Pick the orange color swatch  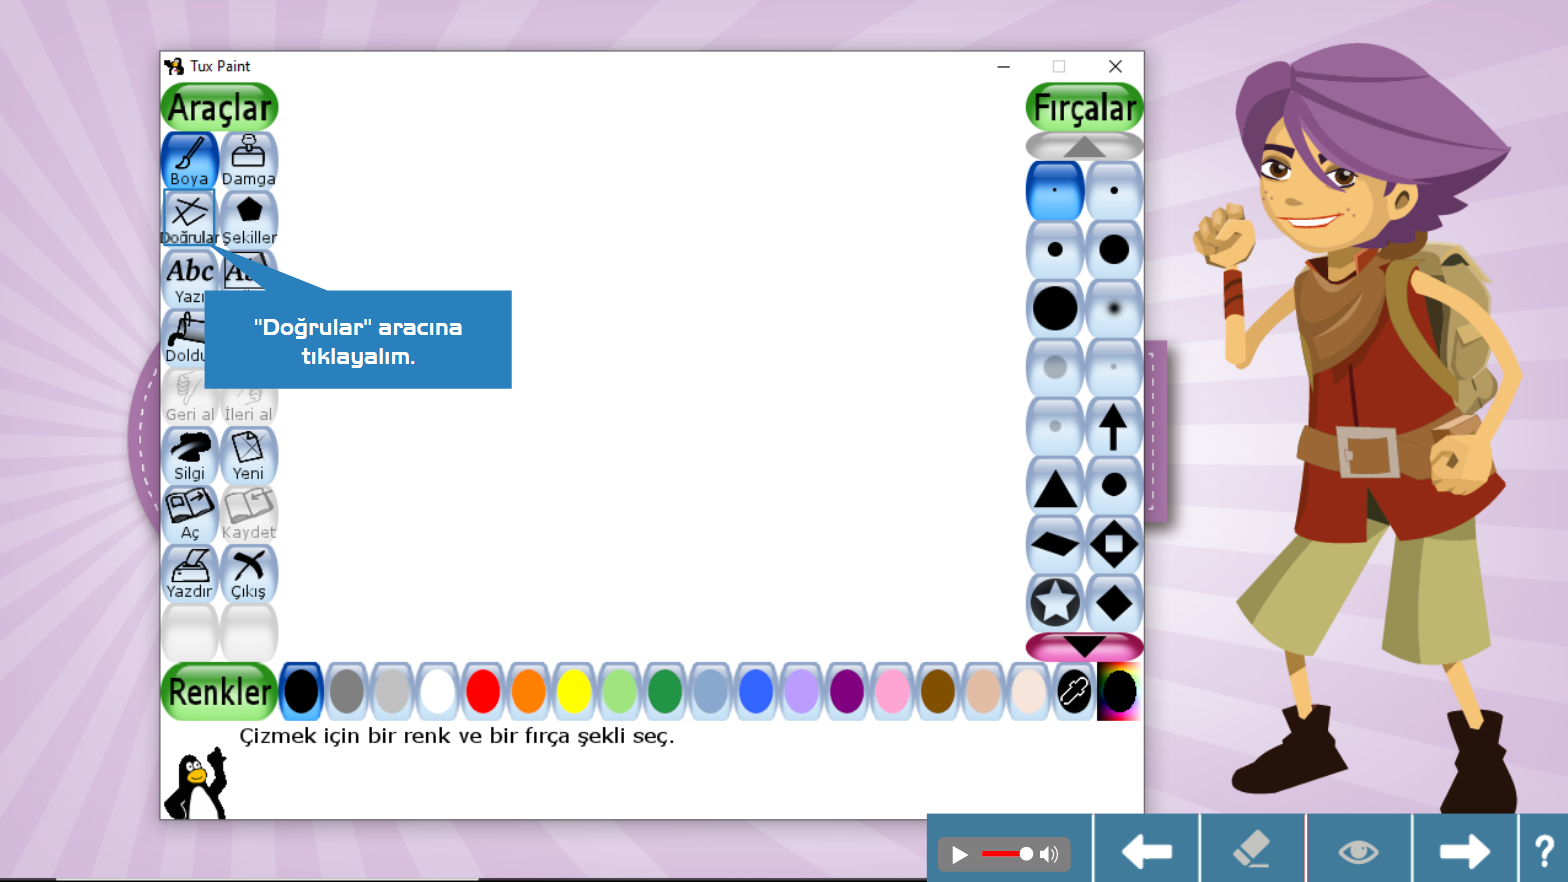tap(528, 691)
